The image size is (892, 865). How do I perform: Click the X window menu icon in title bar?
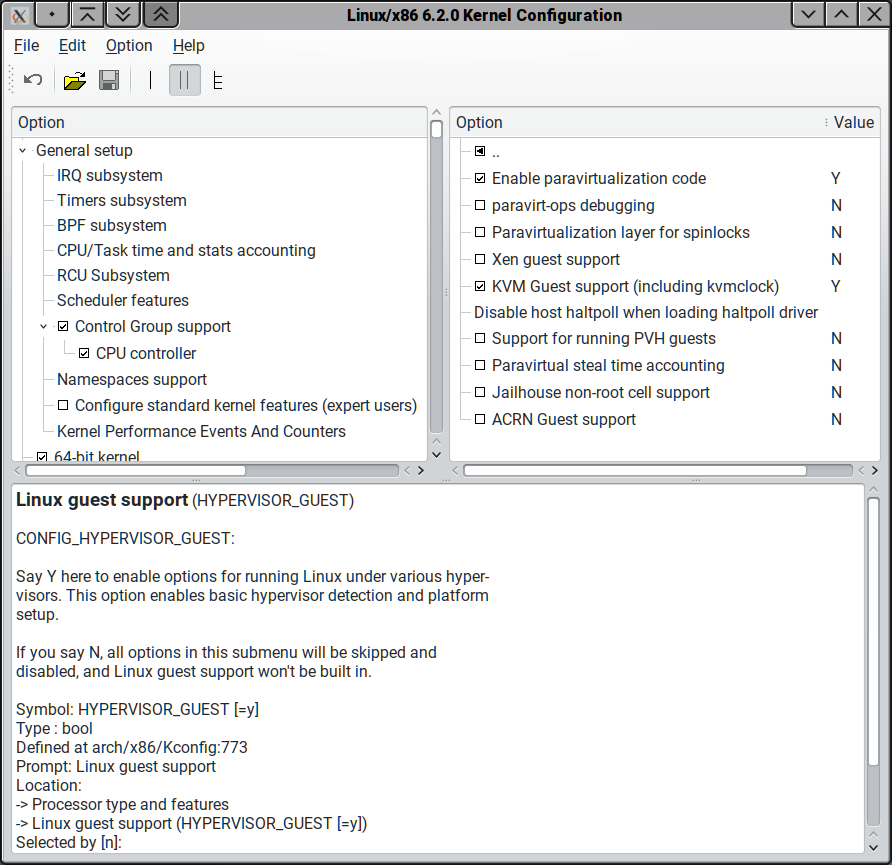(17, 15)
